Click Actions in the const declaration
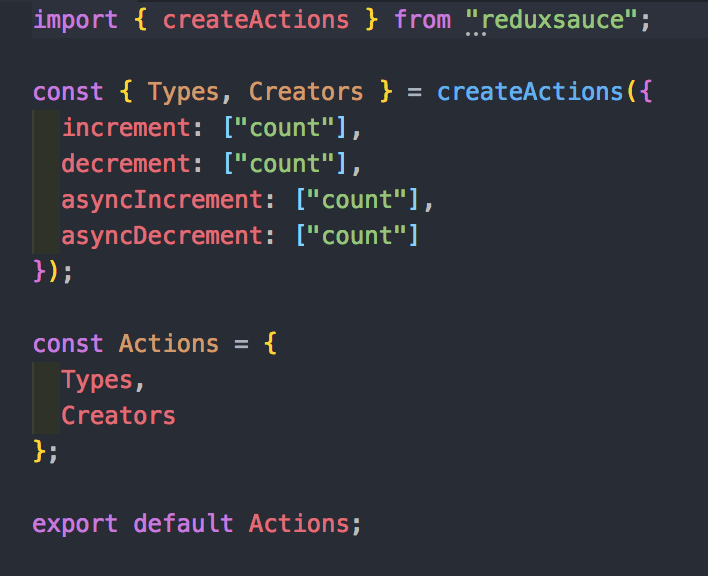708x576 pixels. 168,344
